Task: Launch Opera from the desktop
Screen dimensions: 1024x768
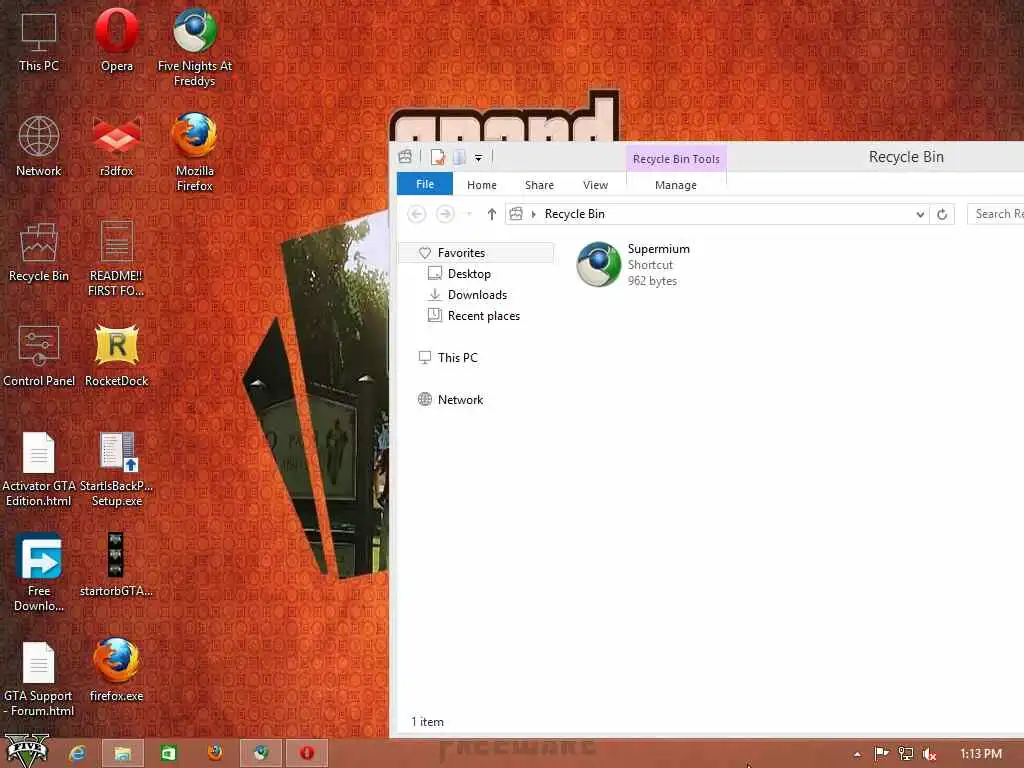Action: click(117, 42)
